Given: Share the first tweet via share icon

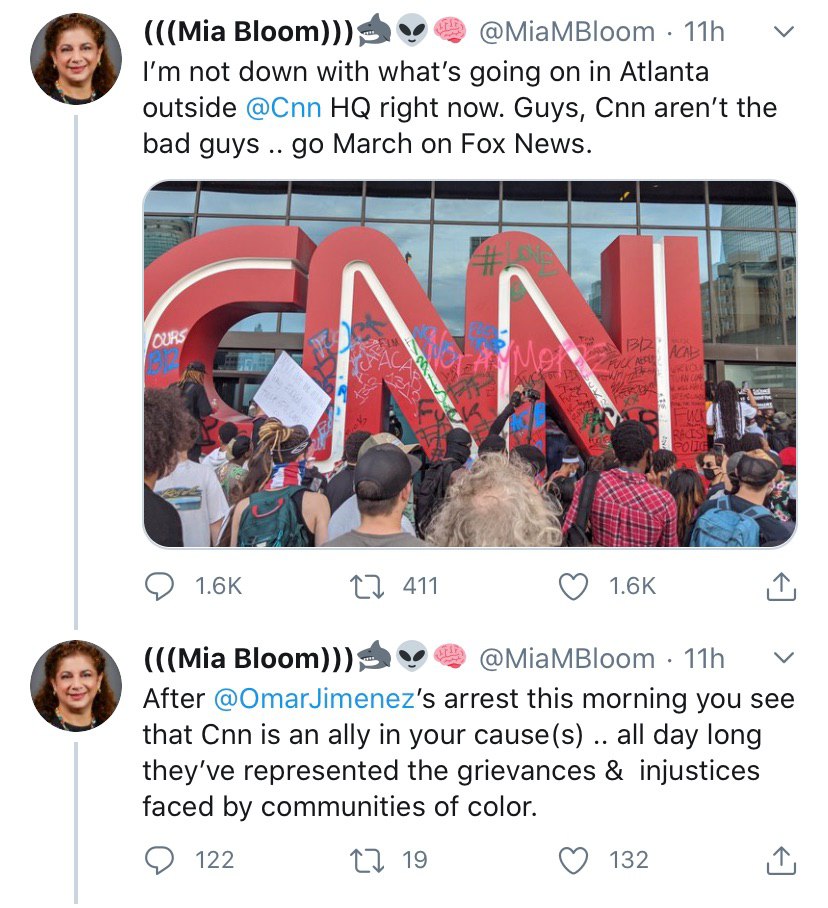Looking at the screenshot, I should [781, 586].
